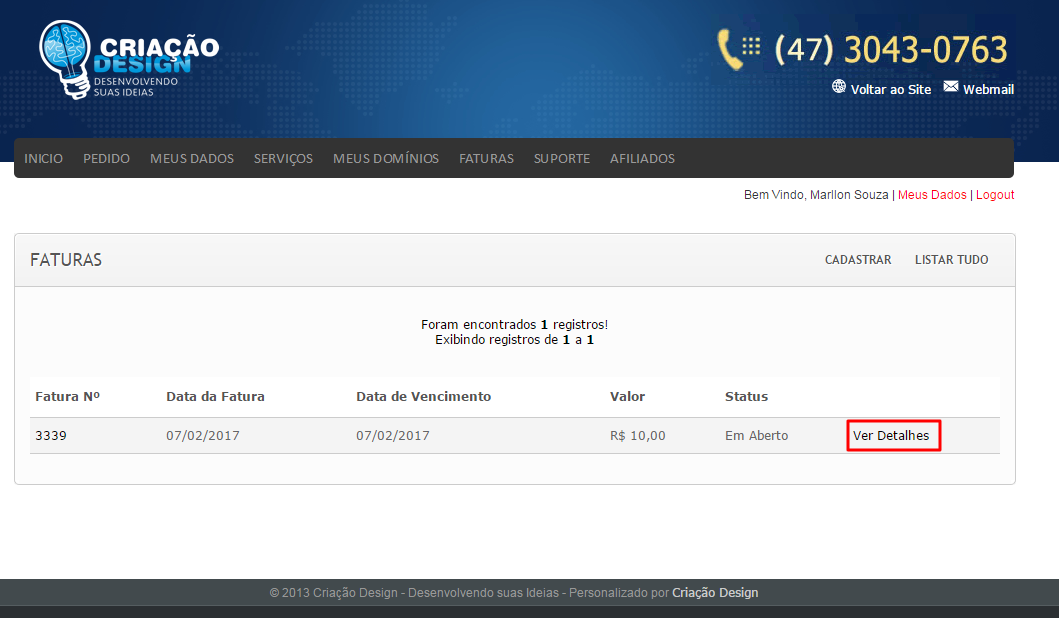Image resolution: width=1059 pixels, height=618 pixels.
Task: Open the Voltar ao Site link
Action: [890, 89]
